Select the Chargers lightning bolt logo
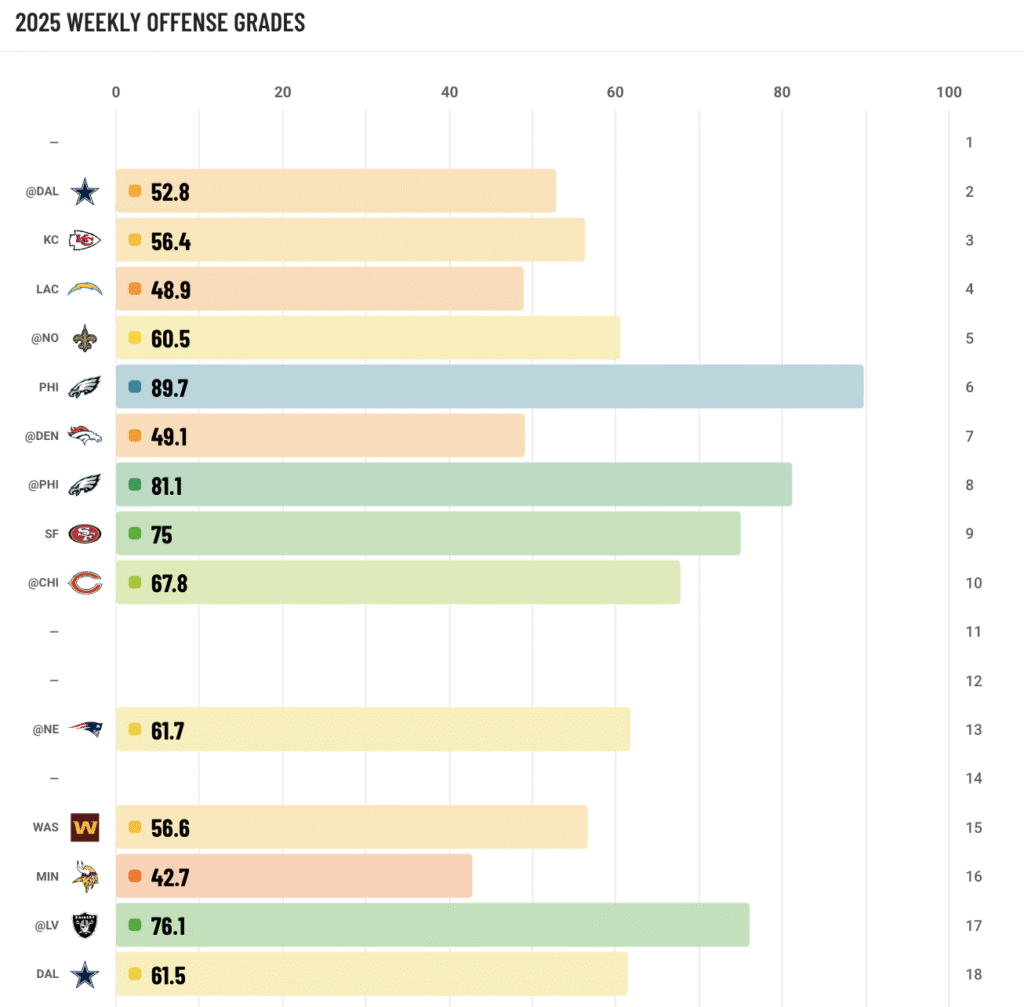The height and width of the screenshot is (1007, 1024). 85,289
